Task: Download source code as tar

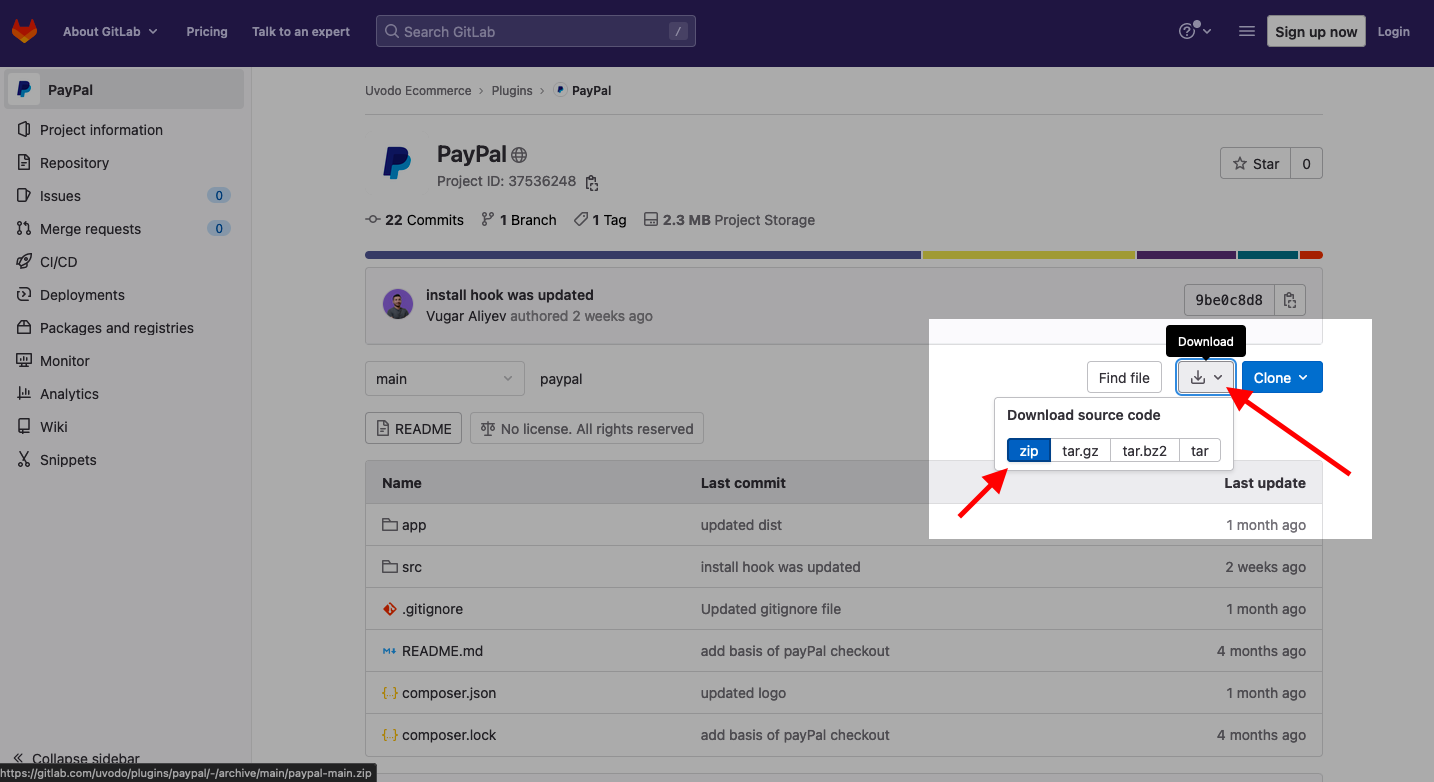Action: 1200,451
